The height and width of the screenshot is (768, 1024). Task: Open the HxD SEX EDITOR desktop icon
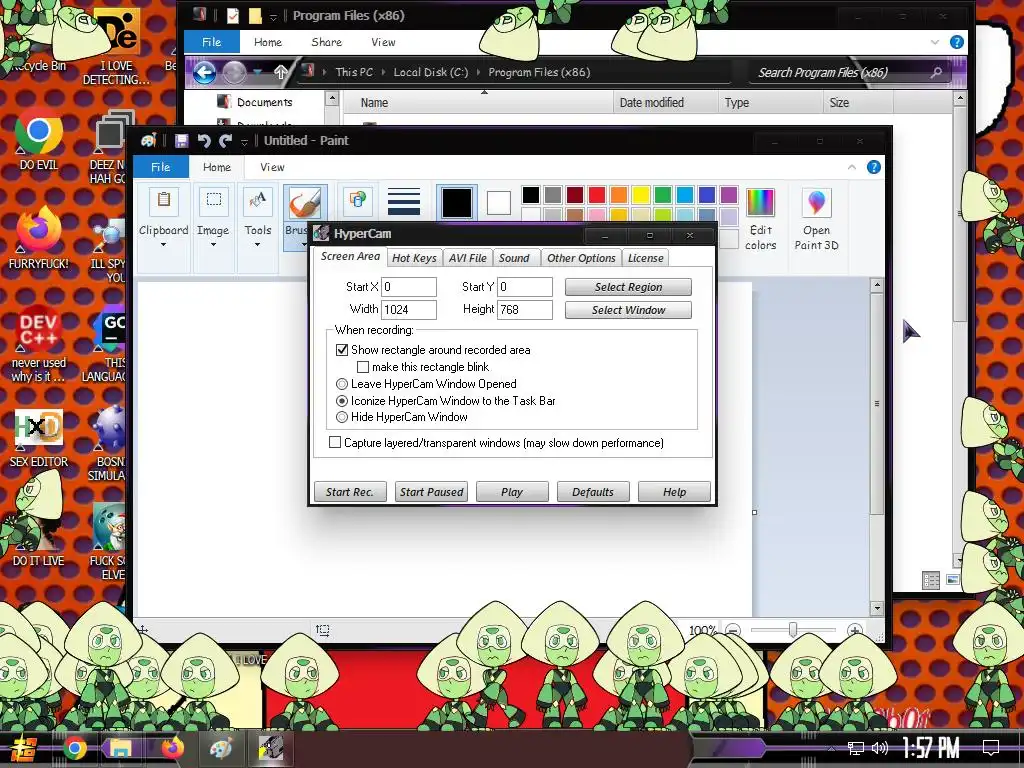pyautogui.click(x=39, y=438)
